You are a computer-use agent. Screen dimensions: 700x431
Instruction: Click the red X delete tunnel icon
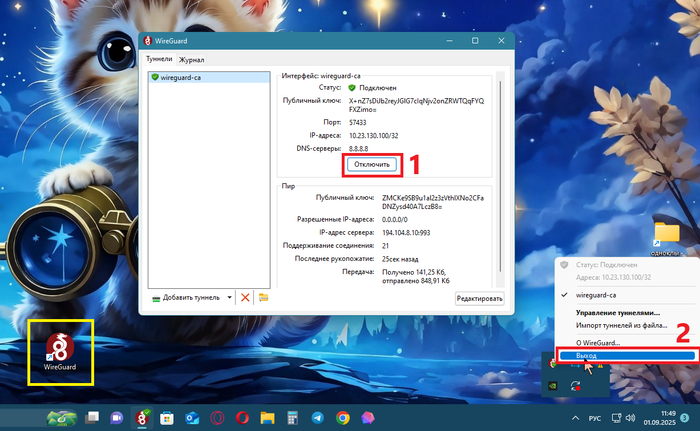point(245,297)
